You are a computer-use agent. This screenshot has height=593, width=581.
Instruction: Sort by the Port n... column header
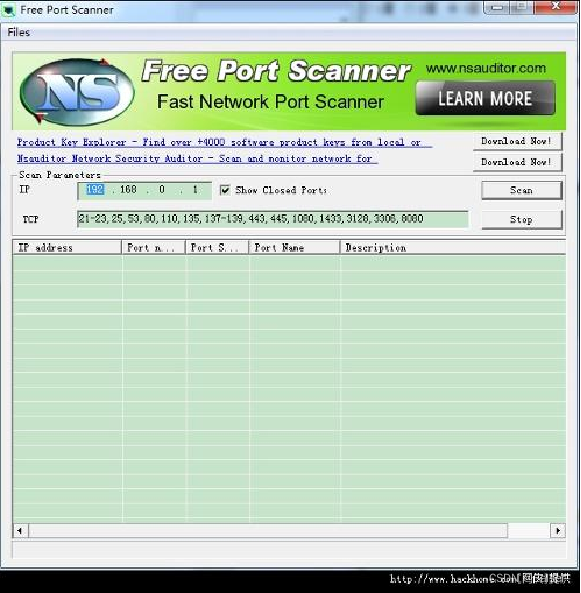click(x=153, y=248)
